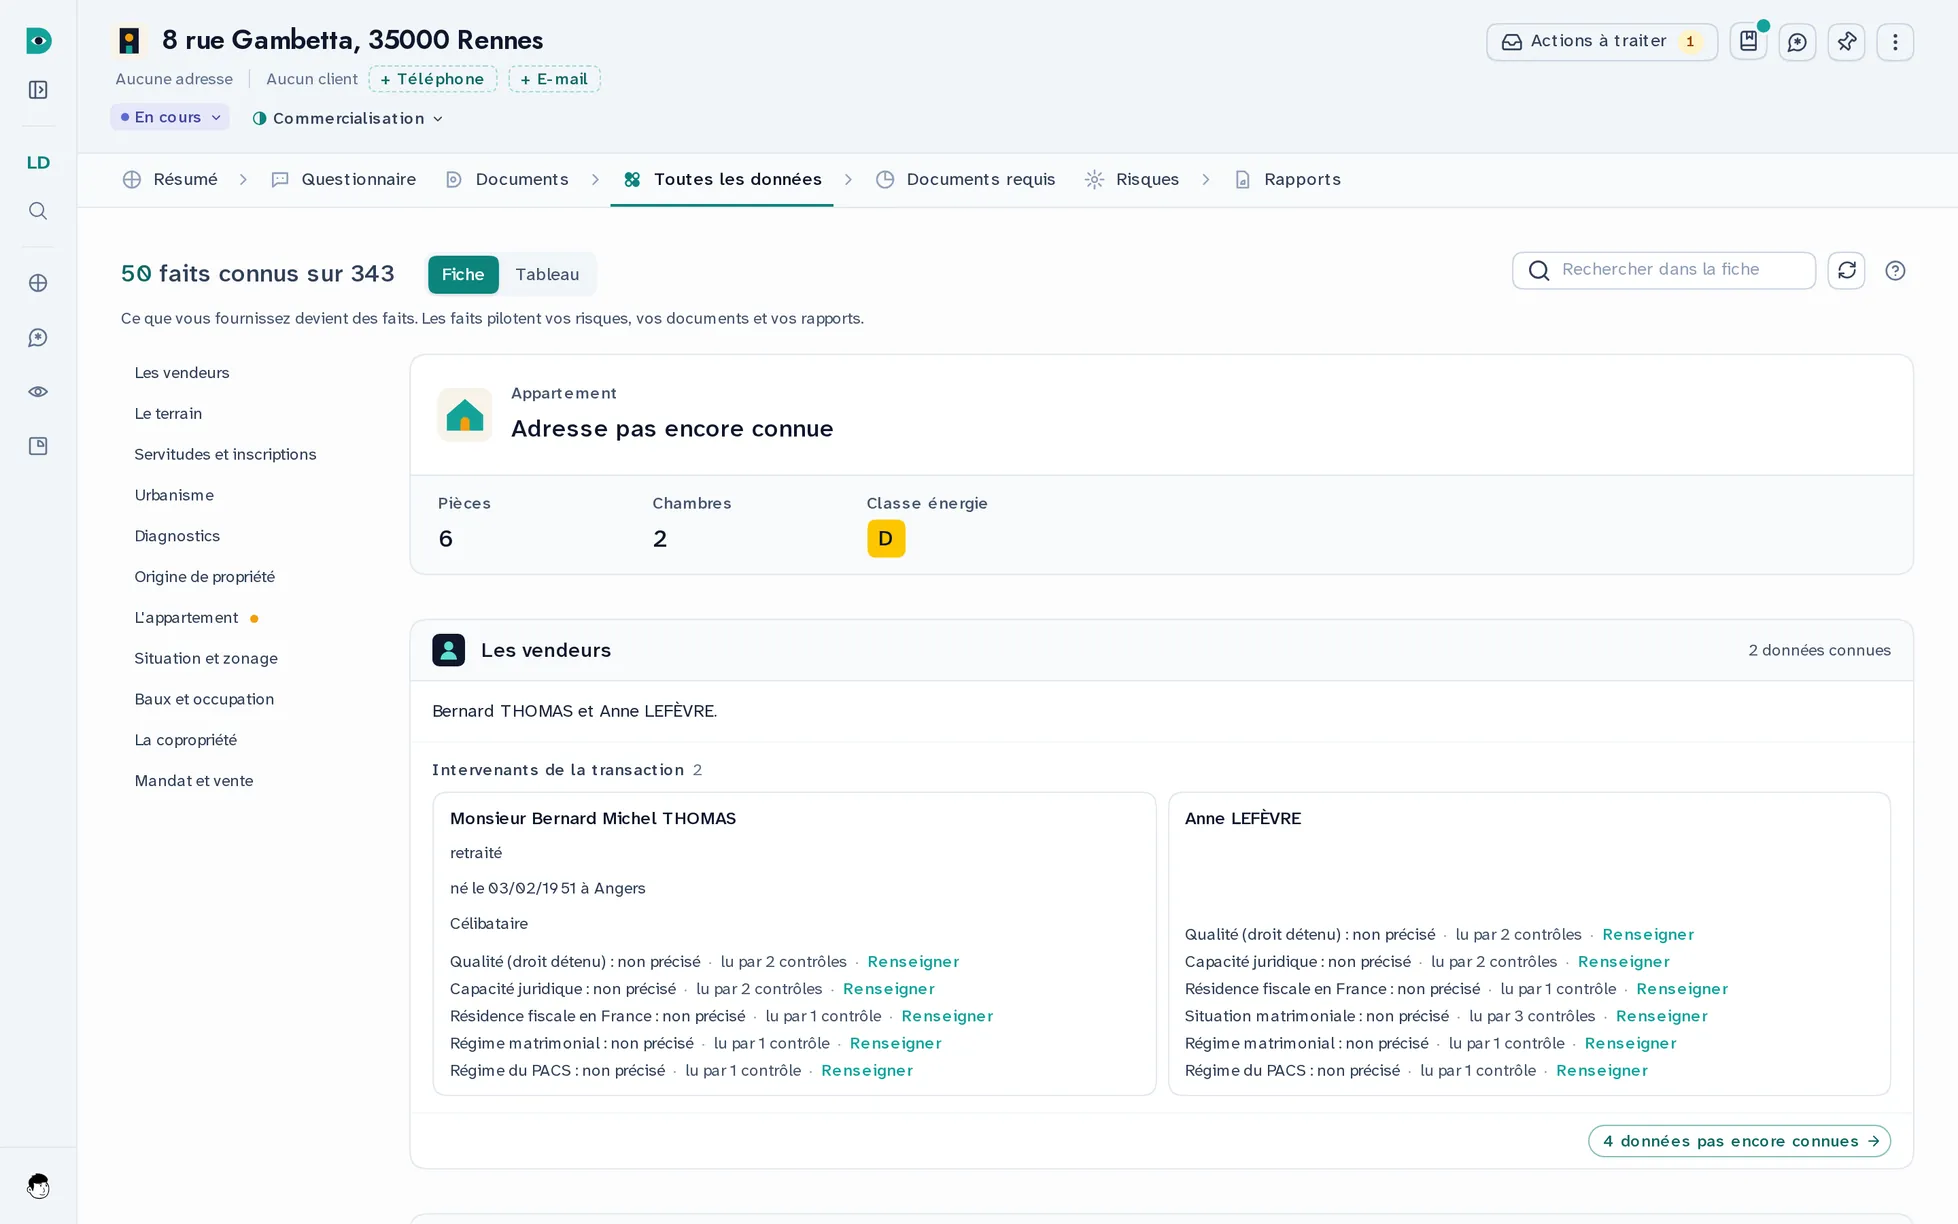Jump to L'appartement section
This screenshot has width=1958, height=1224.
click(186, 618)
